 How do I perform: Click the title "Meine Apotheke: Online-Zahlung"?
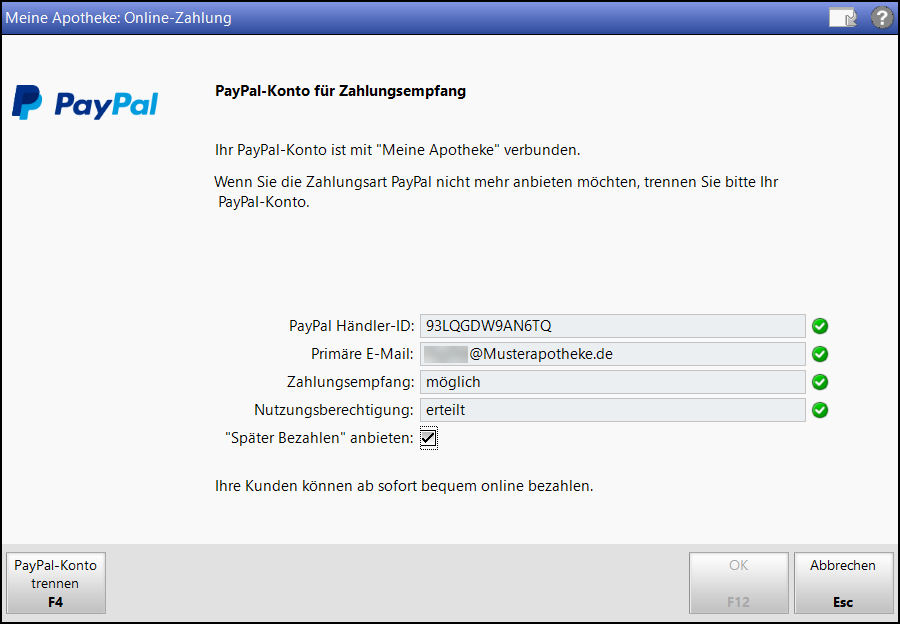pyautogui.click(x=118, y=18)
